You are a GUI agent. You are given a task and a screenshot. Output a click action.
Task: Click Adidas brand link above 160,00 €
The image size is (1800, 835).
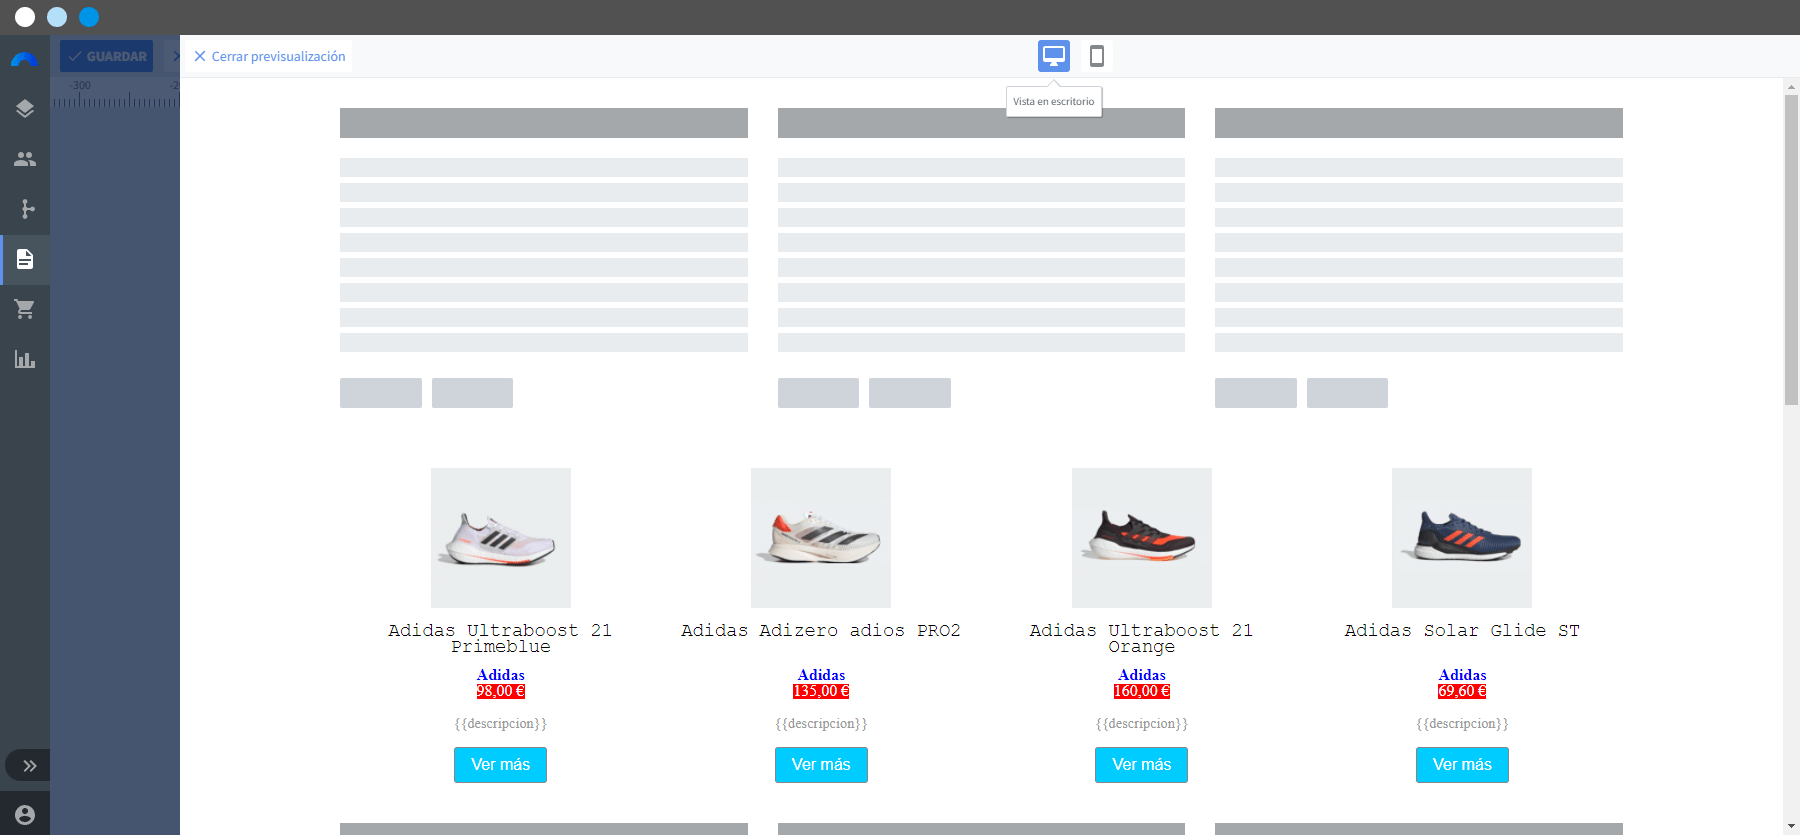click(1142, 675)
